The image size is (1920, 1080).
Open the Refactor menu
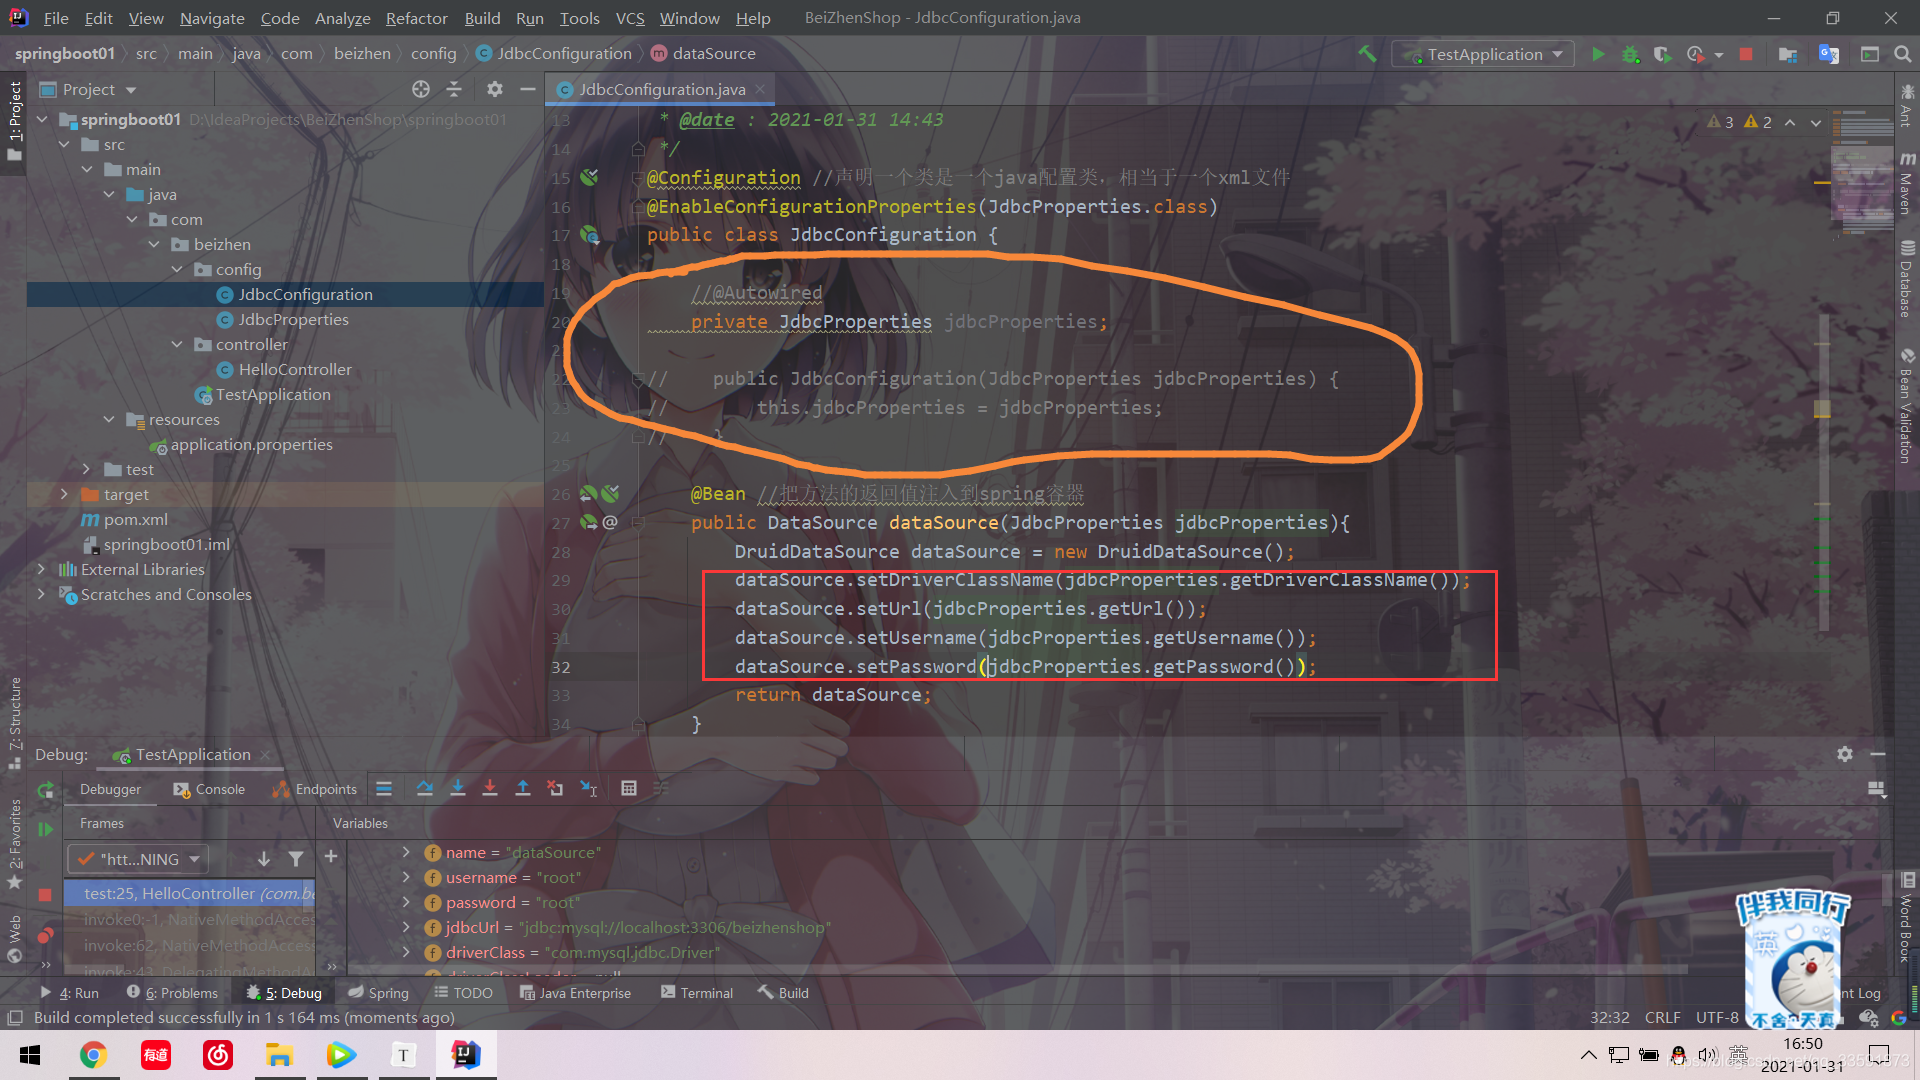pyautogui.click(x=416, y=18)
